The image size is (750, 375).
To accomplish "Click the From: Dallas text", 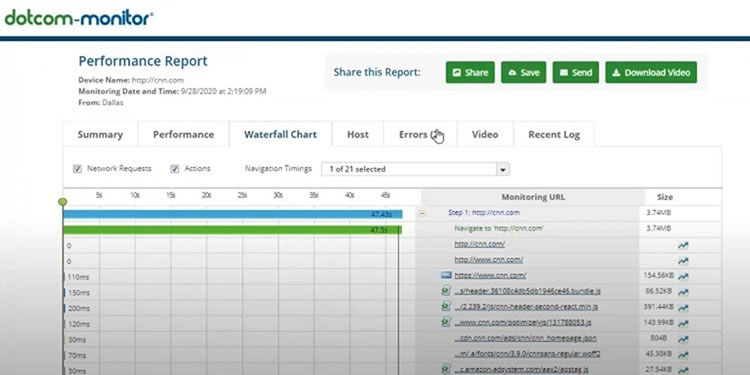I will tap(101, 102).
